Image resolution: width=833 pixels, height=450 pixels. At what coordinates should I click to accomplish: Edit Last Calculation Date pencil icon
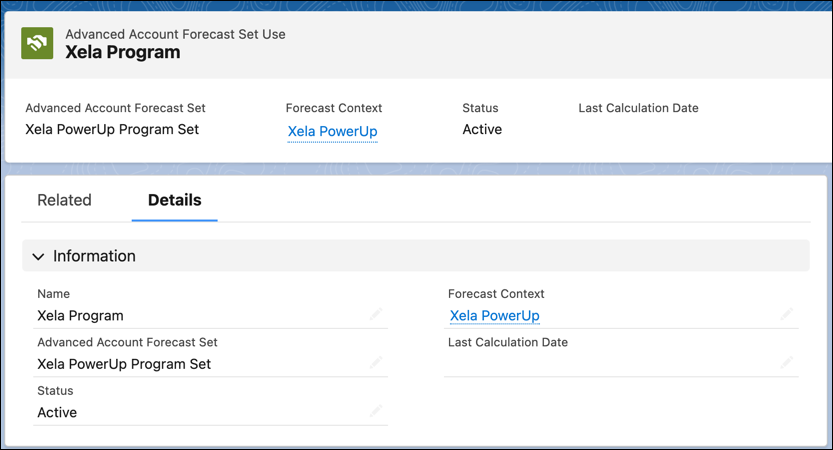(787, 363)
